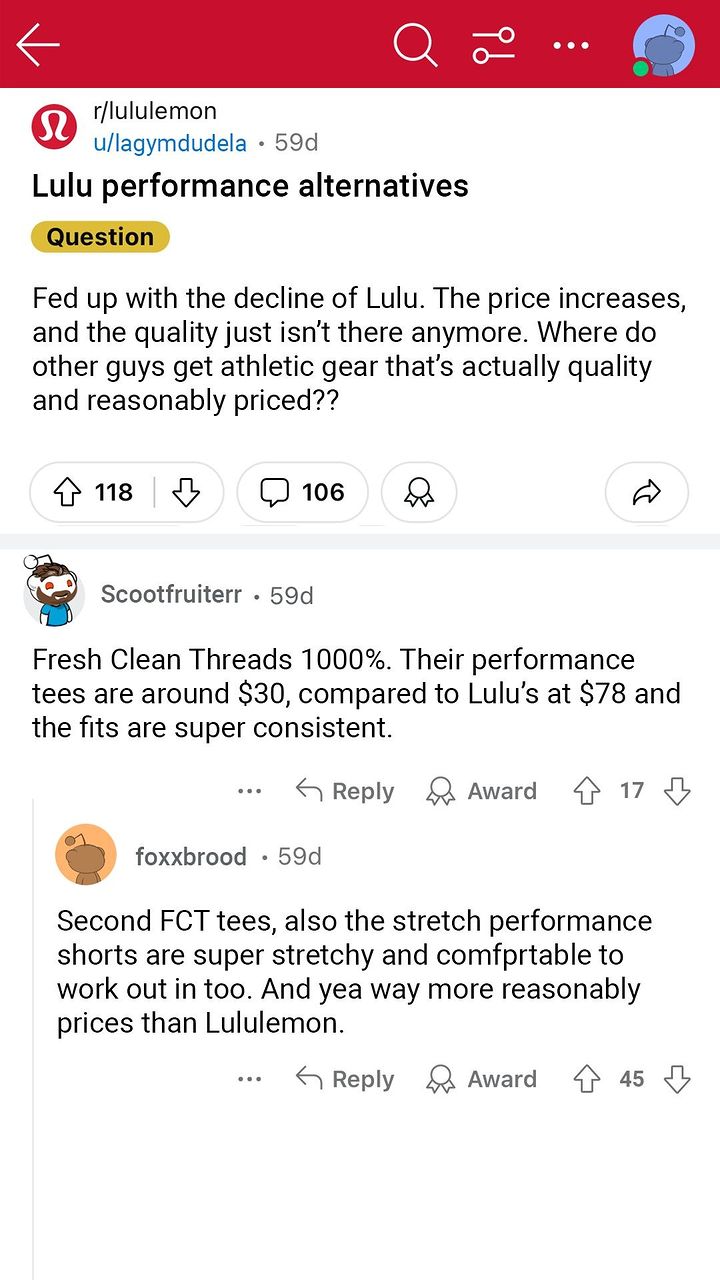This screenshot has width=720, height=1280.
Task: Open the header three-dot overflow menu
Action: point(571,45)
